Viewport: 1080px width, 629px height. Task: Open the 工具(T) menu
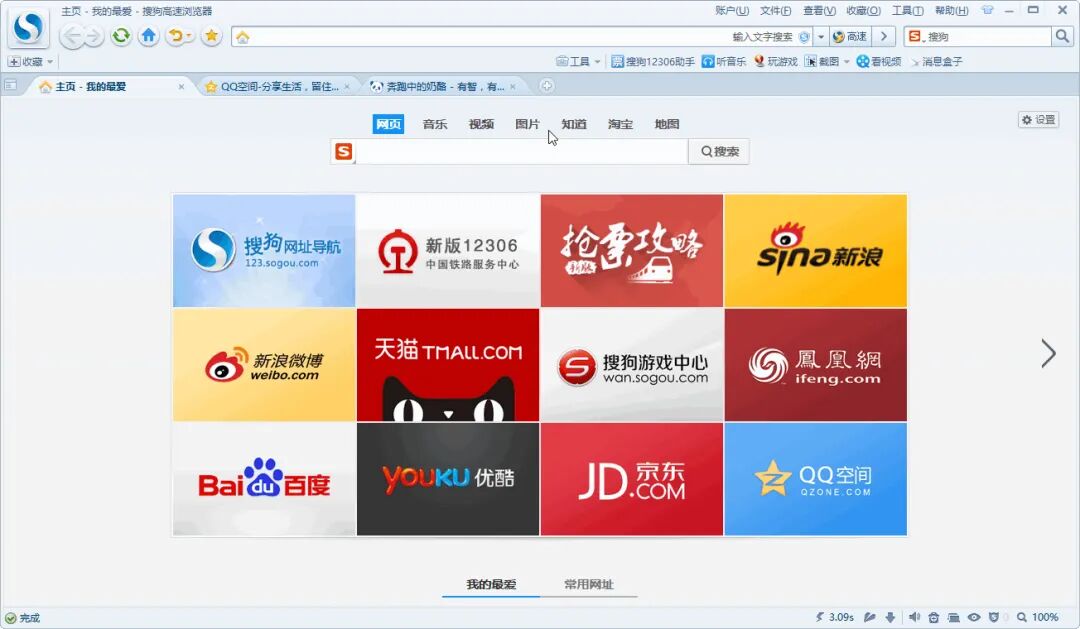click(x=907, y=10)
